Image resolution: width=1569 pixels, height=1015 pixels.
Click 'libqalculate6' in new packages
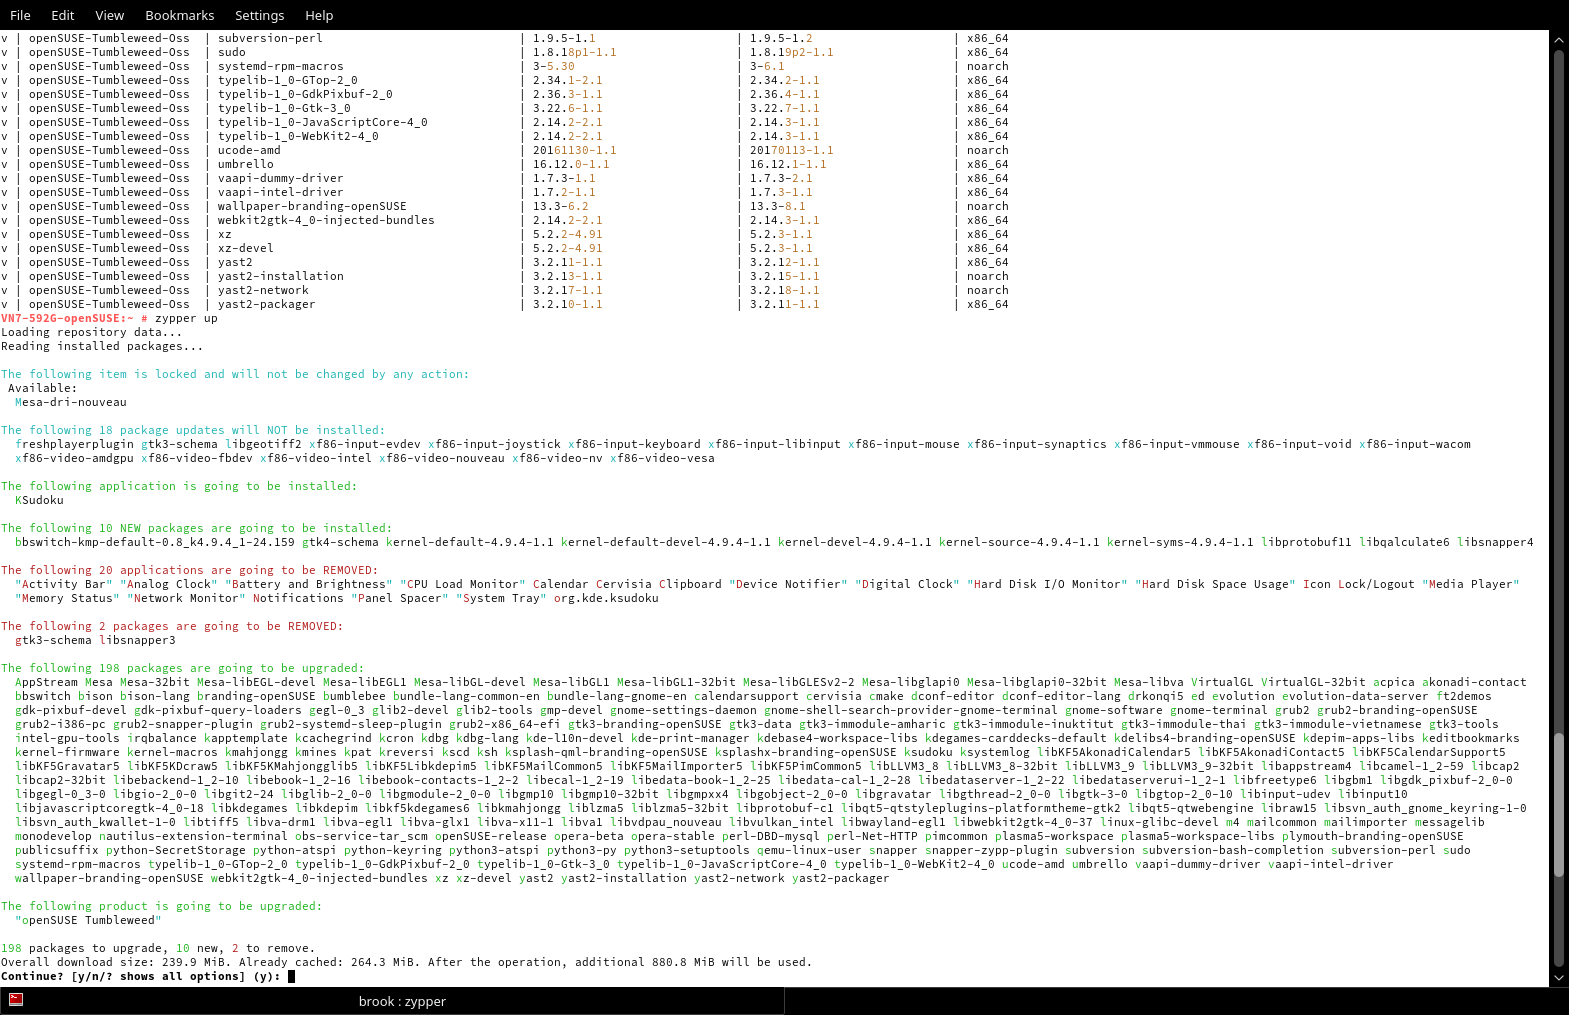1404,542
